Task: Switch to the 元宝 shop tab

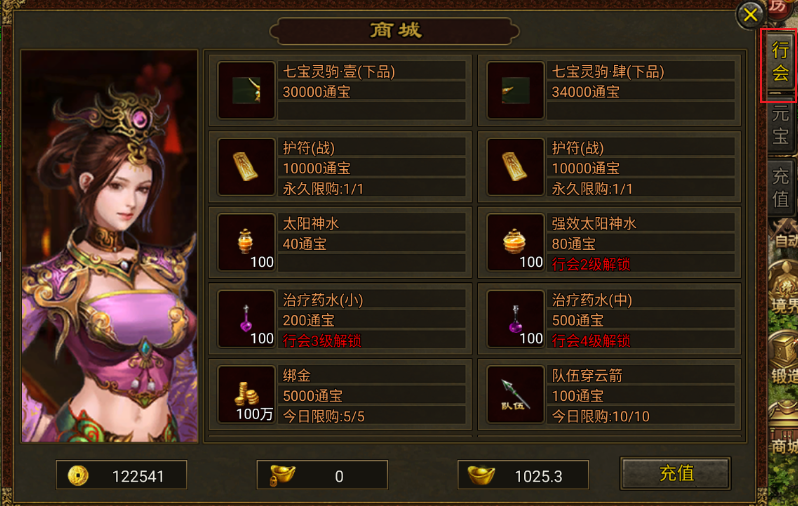Action: 780,125
